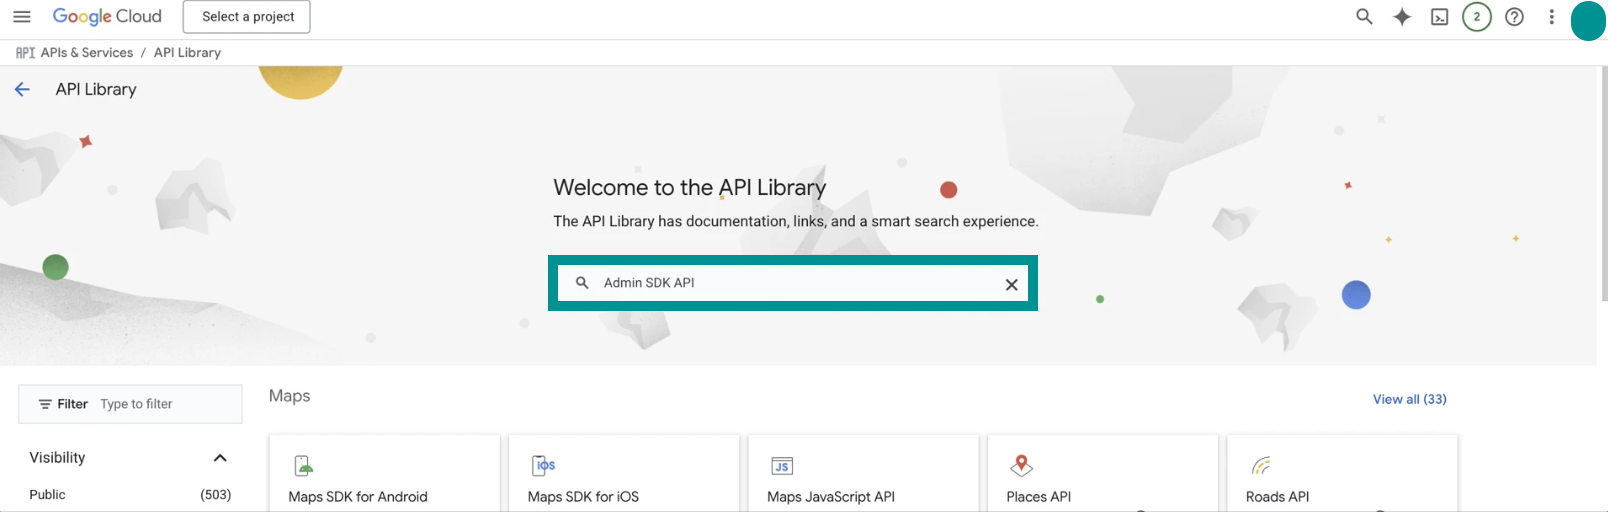The height and width of the screenshot is (512, 1608).
Task: Click the page vertical scrollbar
Action: pyautogui.click(x=1603, y=185)
